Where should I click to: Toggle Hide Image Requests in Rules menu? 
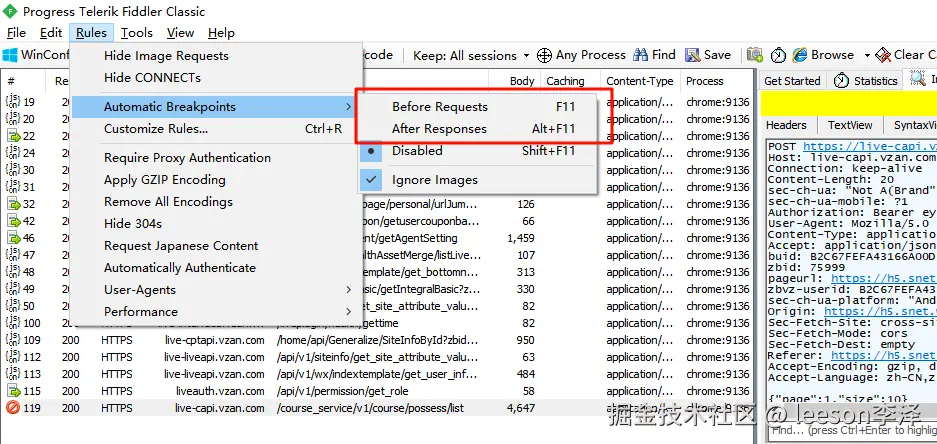(x=216, y=56)
